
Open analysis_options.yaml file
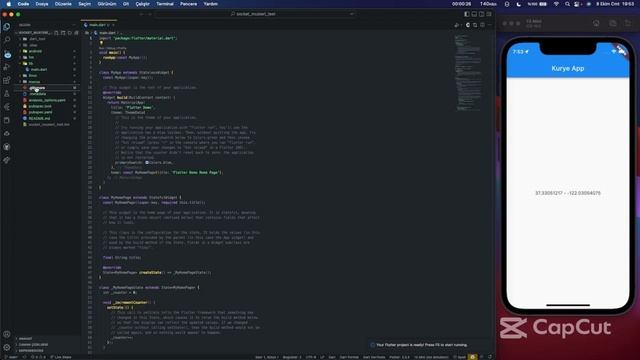[47, 100]
